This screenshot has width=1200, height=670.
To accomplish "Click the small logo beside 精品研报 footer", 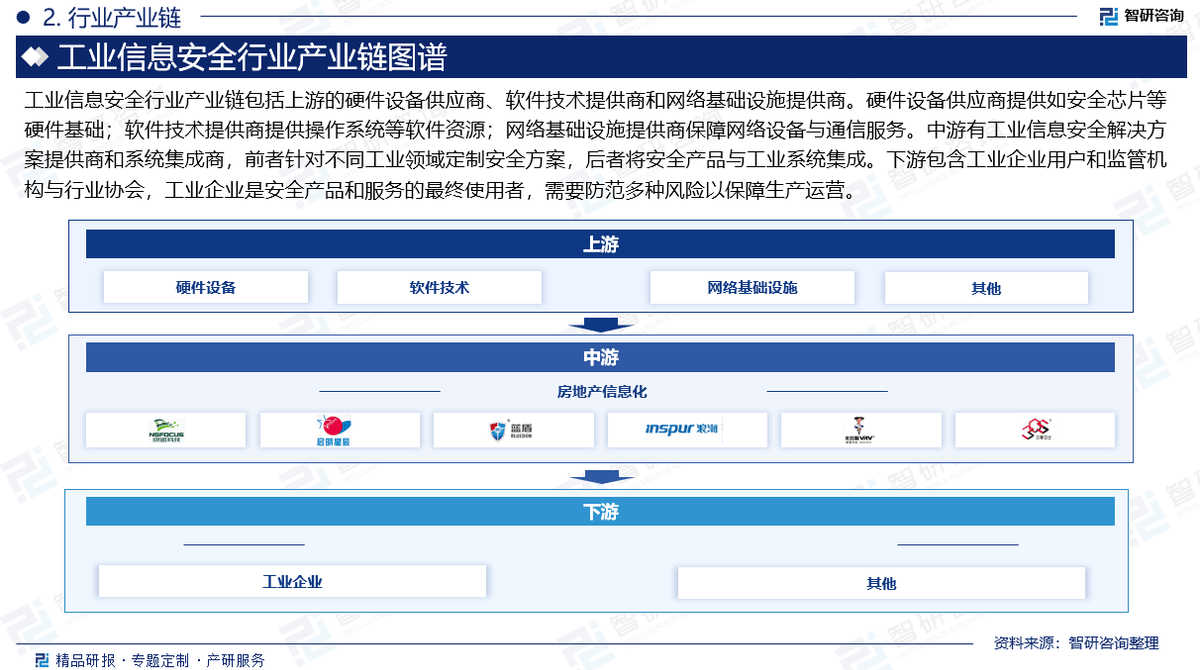I will click(41, 659).
